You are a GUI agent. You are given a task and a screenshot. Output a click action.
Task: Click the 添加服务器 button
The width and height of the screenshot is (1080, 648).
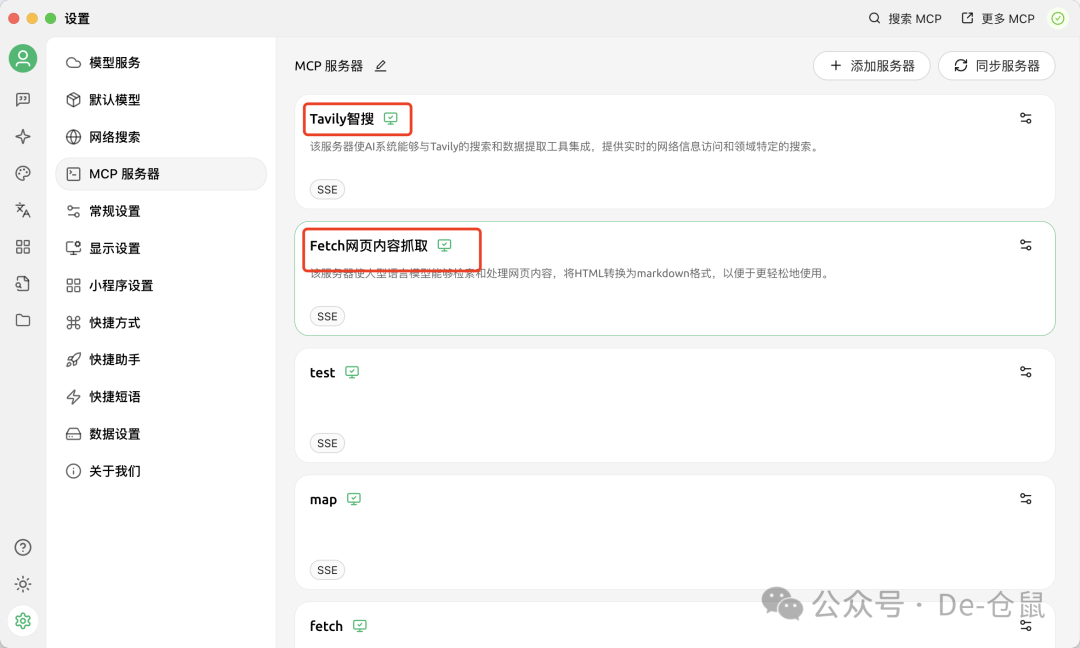click(x=871, y=66)
